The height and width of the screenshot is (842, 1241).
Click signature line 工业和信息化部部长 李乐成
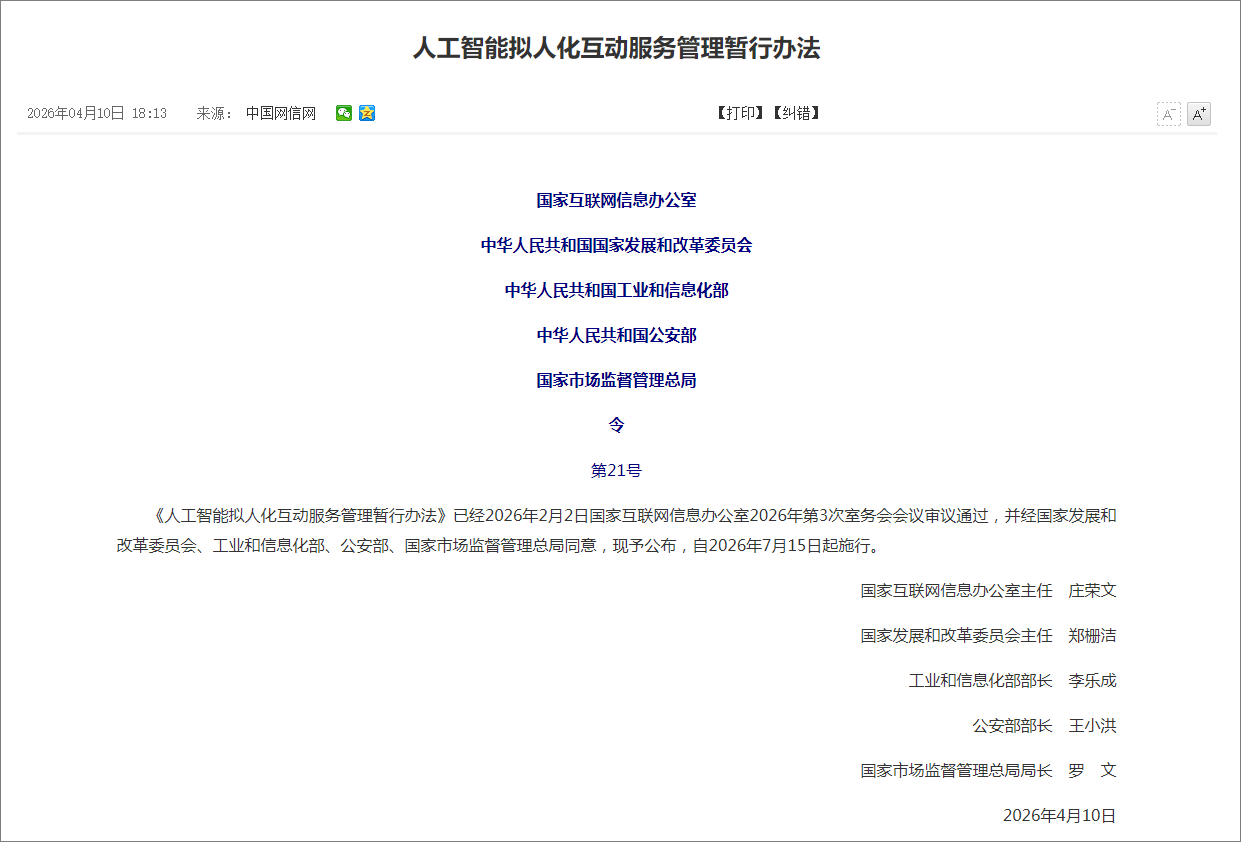tap(1012, 680)
